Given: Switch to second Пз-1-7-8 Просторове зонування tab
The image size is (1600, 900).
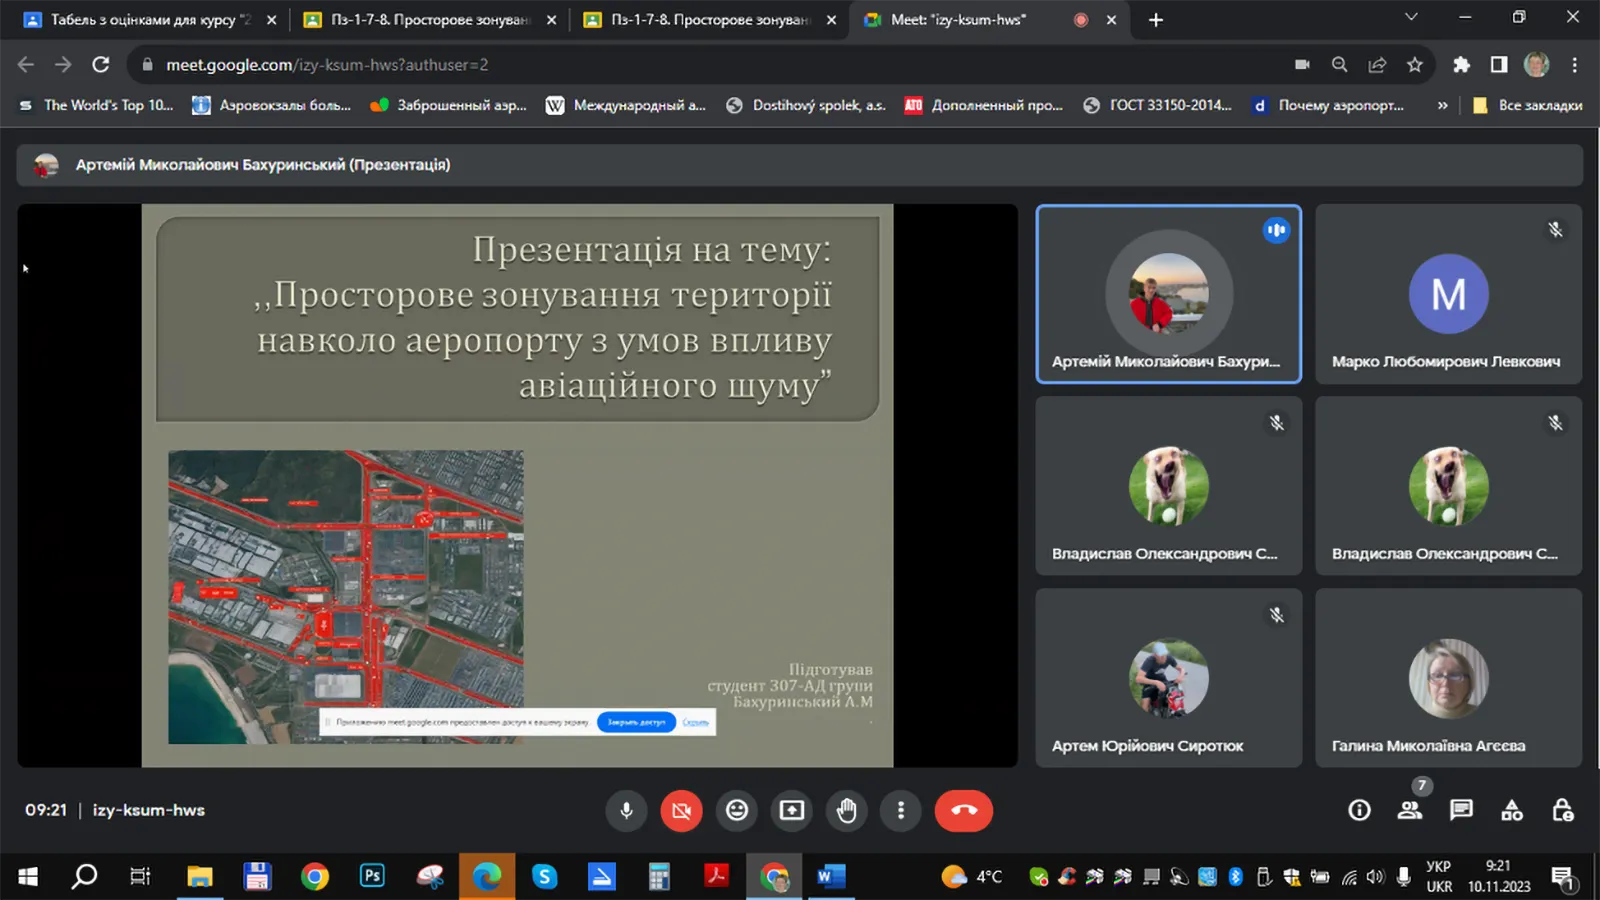Looking at the screenshot, I should 710,20.
